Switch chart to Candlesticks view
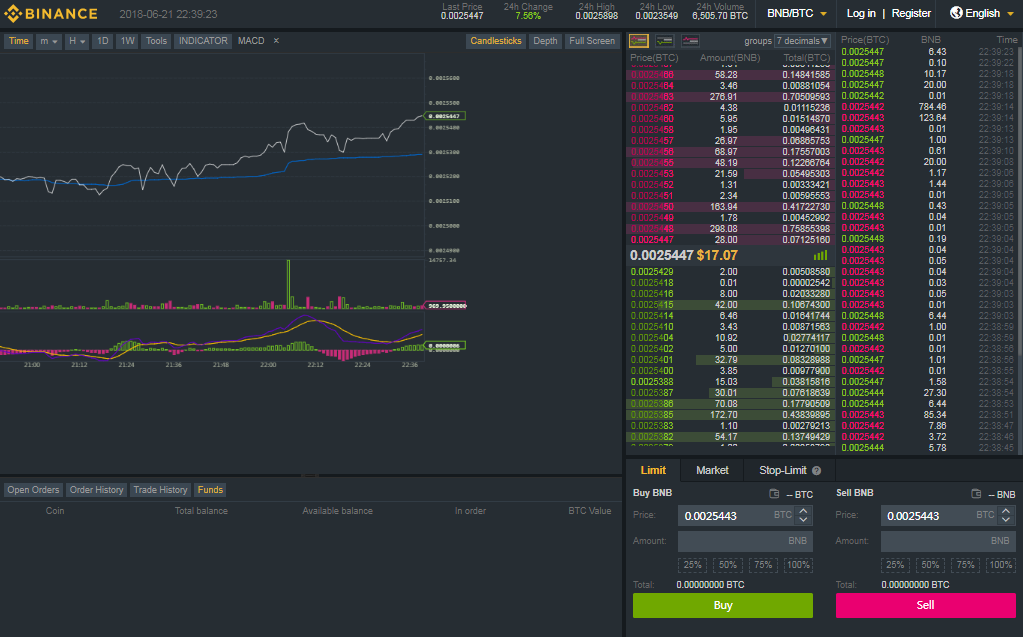This screenshot has width=1023, height=637. tap(496, 41)
